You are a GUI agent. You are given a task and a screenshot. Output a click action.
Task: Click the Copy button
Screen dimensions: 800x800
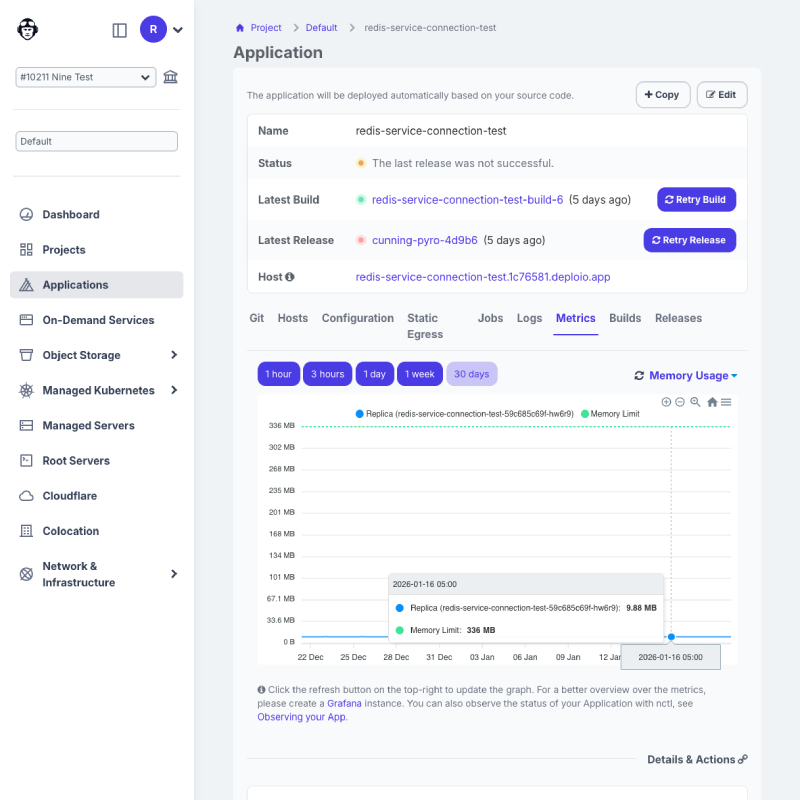[663, 94]
